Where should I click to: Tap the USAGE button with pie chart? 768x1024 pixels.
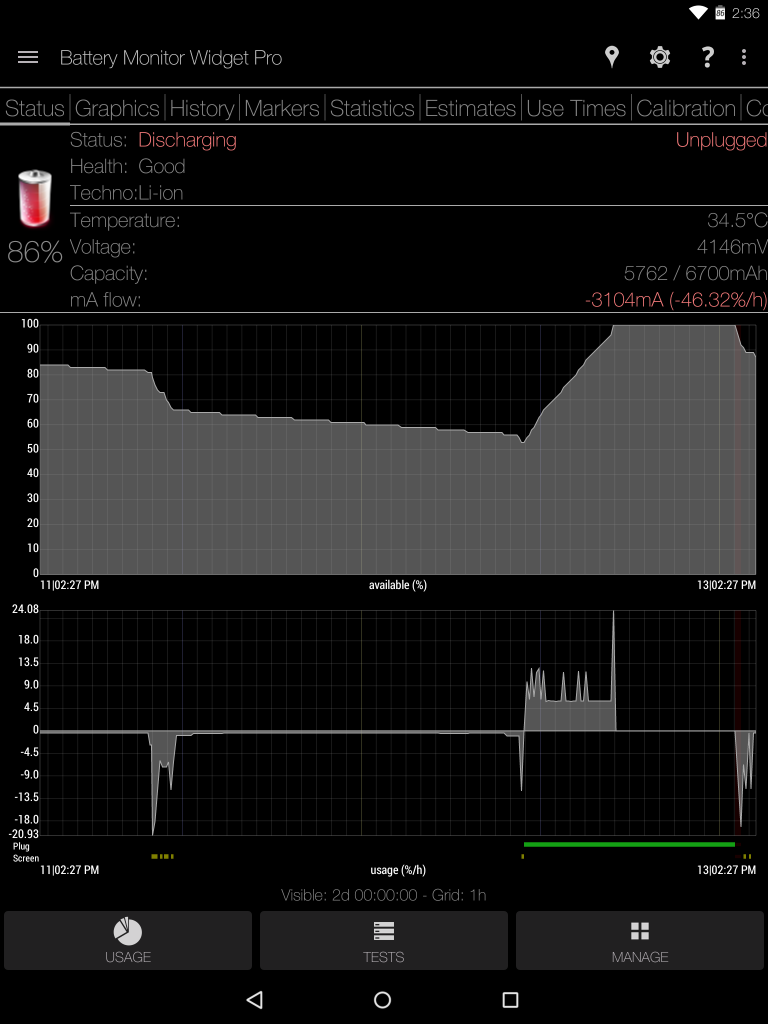point(128,940)
